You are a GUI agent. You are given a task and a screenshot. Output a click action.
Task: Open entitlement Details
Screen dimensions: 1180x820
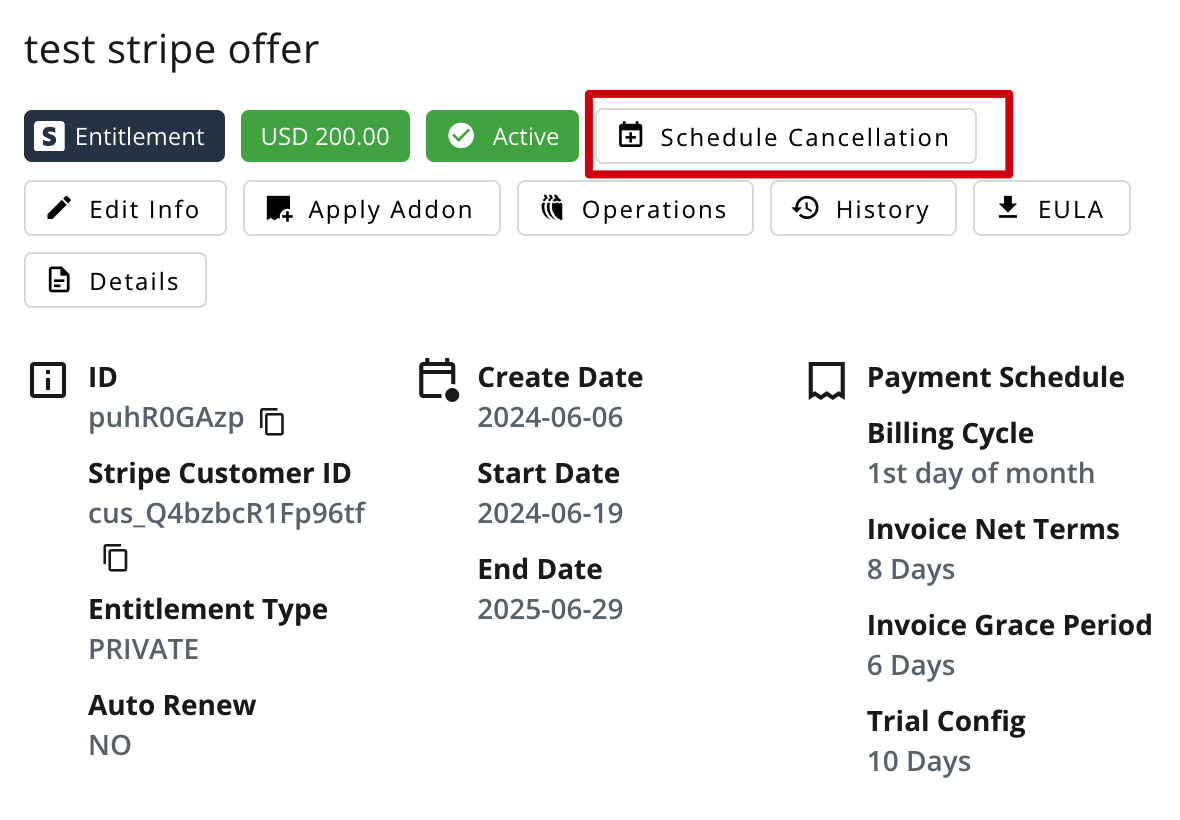point(115,280)
